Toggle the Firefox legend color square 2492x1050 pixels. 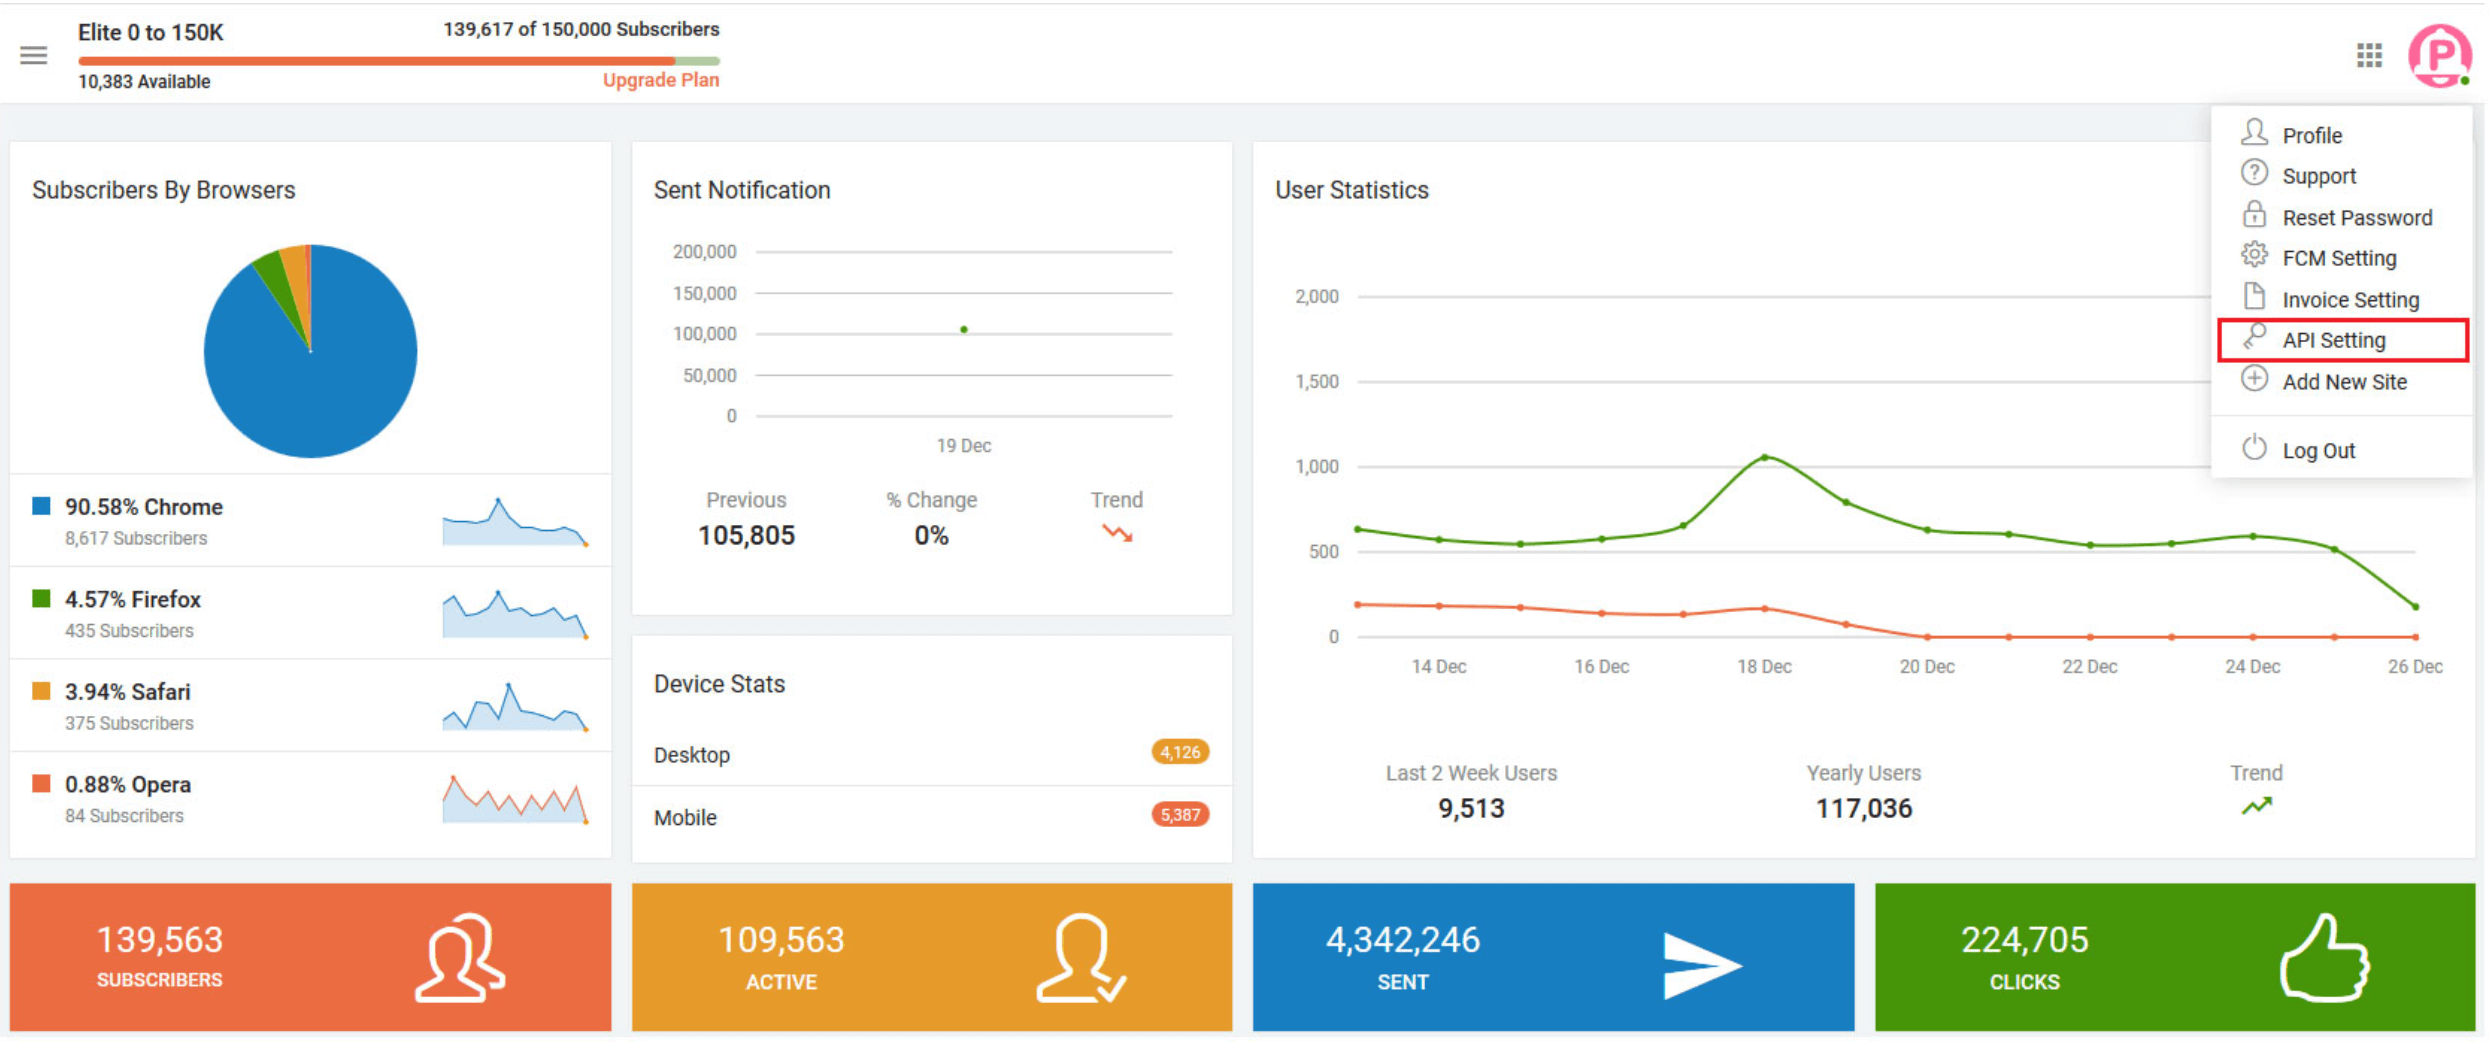pyautogui.click(x=41, y=598)
